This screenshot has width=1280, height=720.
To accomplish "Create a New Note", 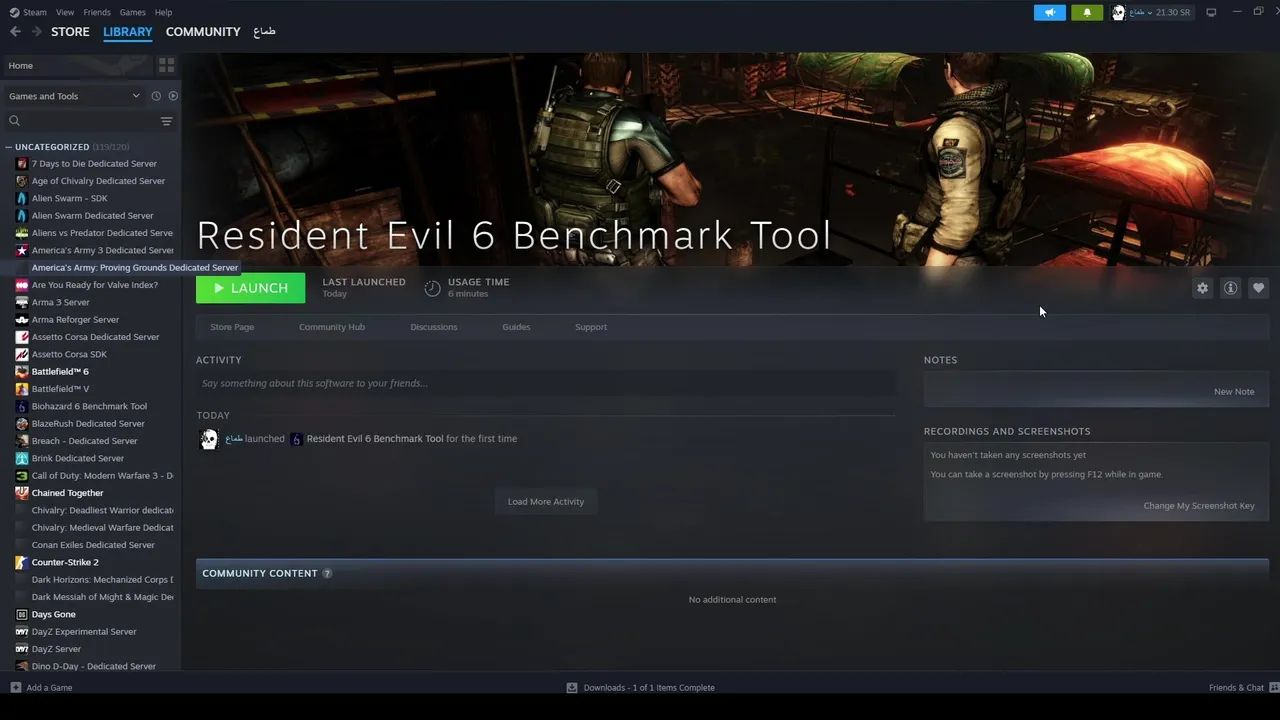I will pyautogui.click(x=1234, y=392).
